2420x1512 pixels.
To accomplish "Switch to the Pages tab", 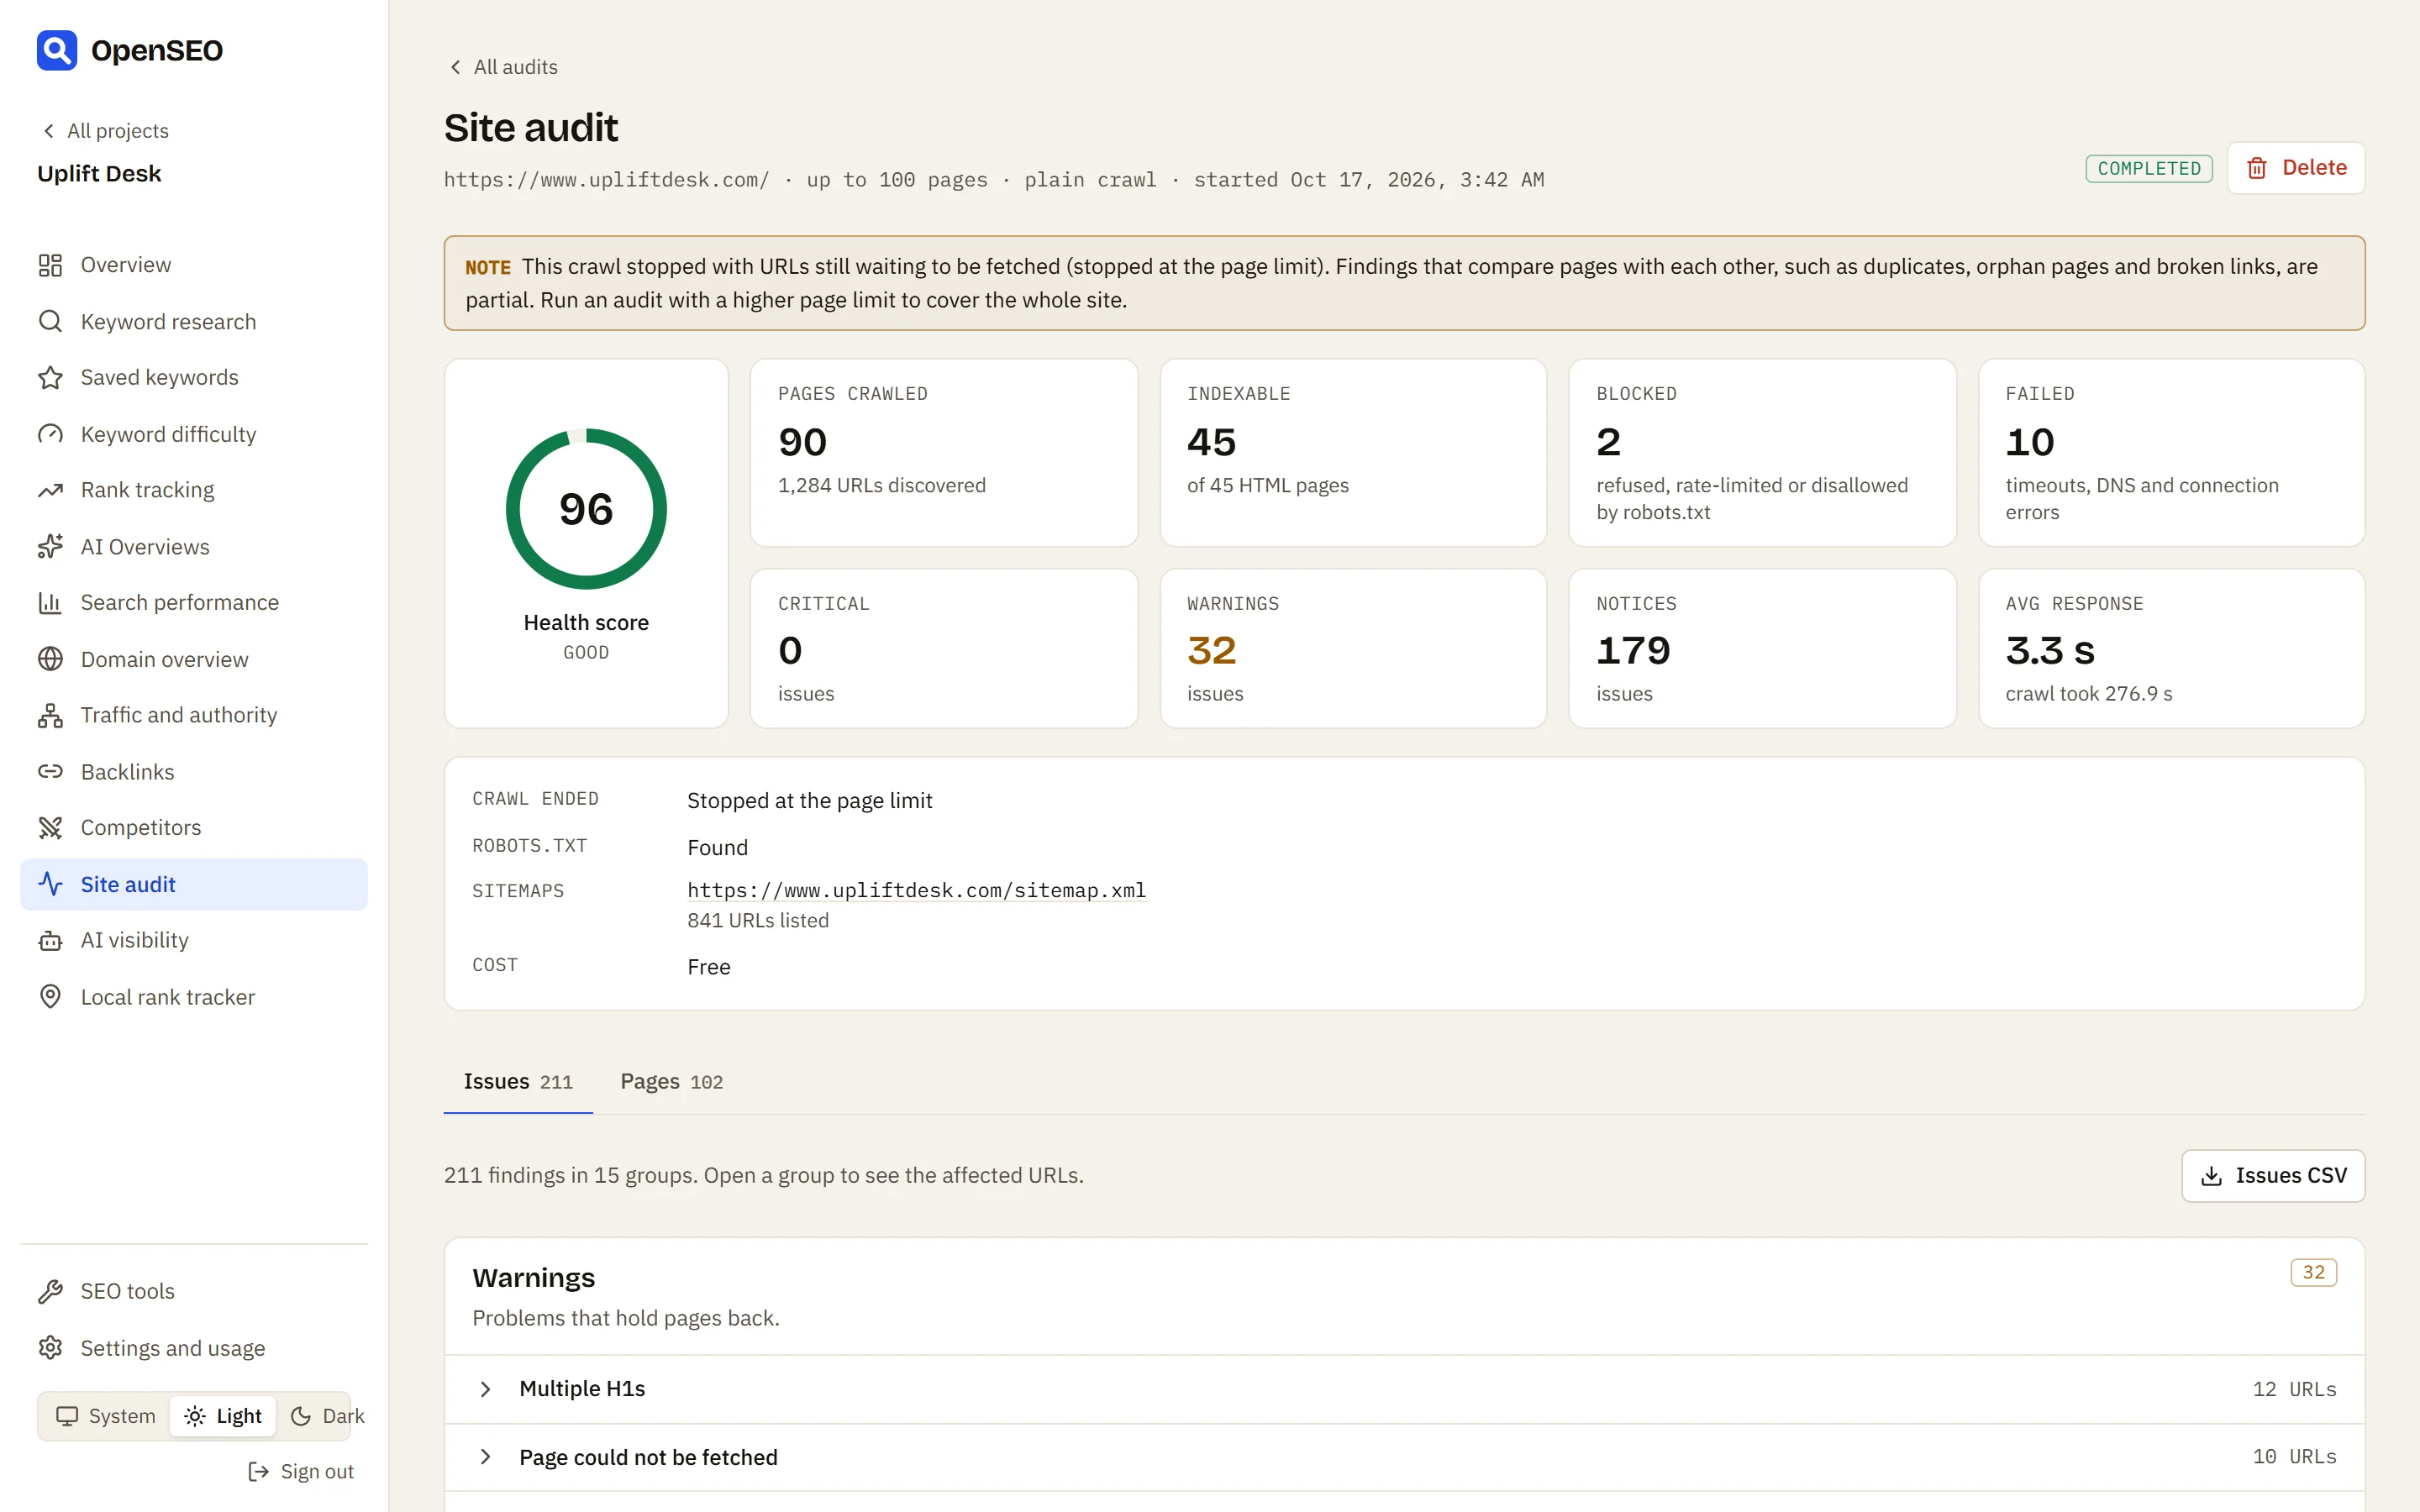I will (x=671, y=1081).
